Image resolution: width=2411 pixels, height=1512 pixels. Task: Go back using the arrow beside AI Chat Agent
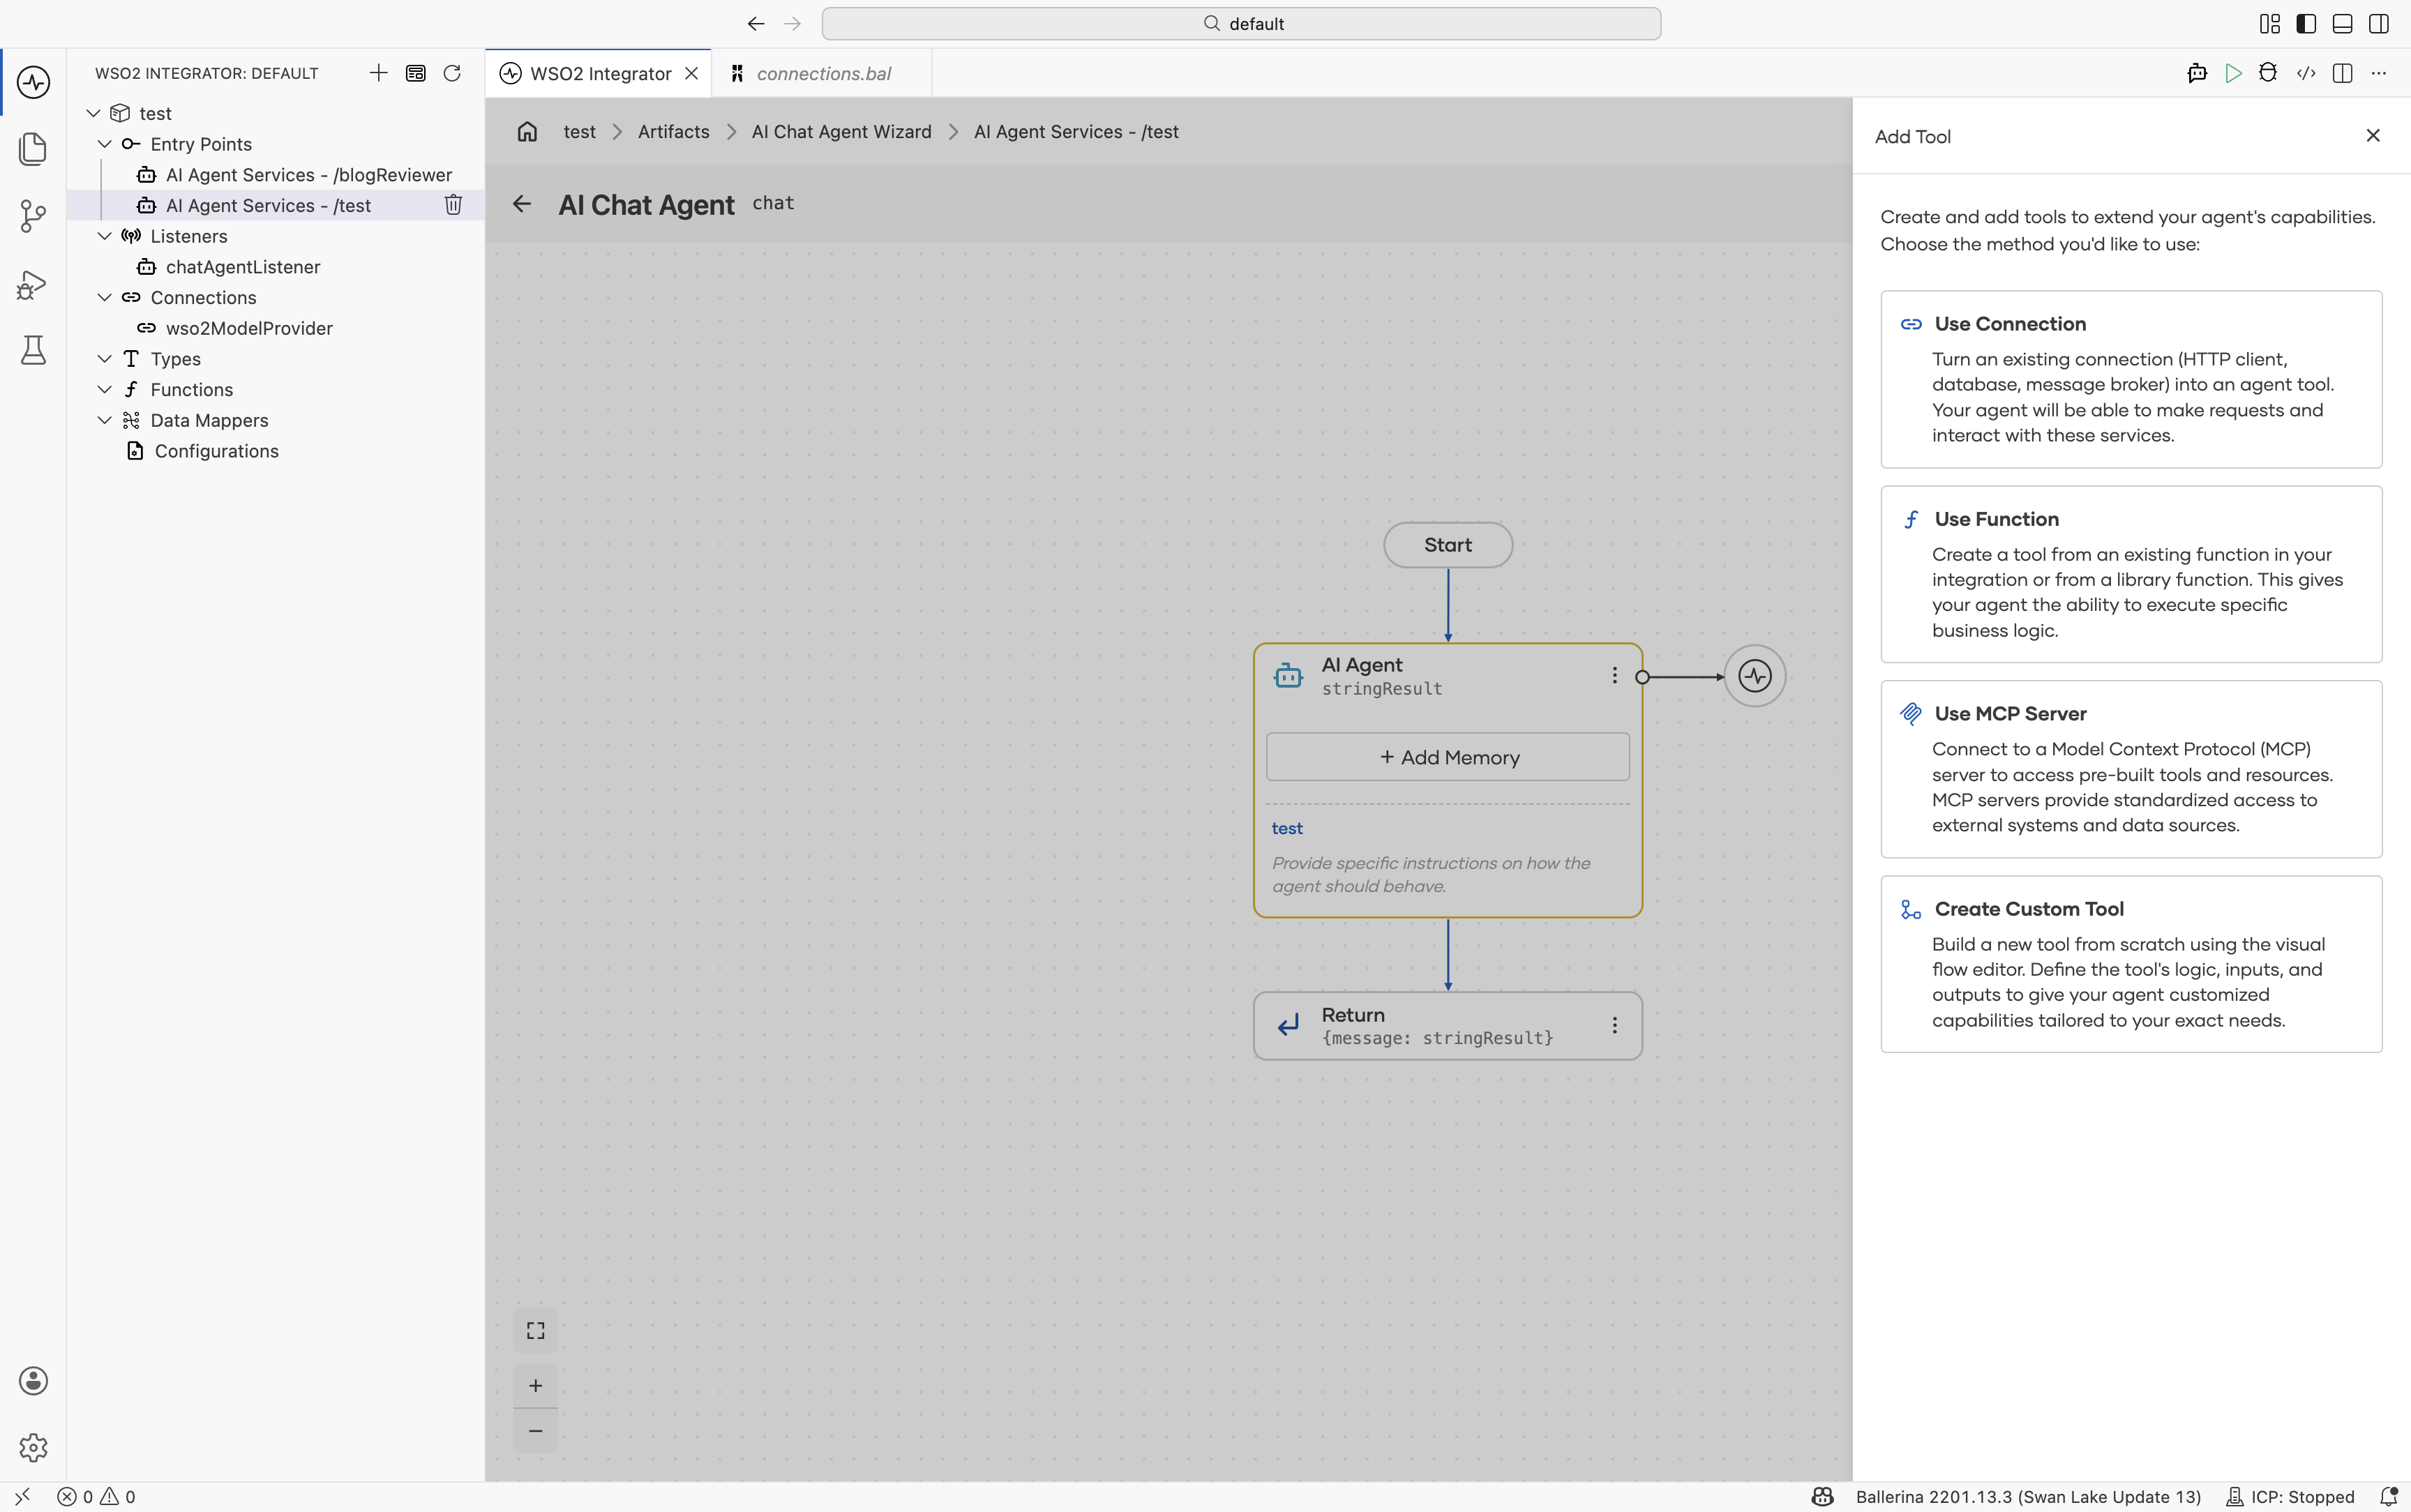[522, 204]
